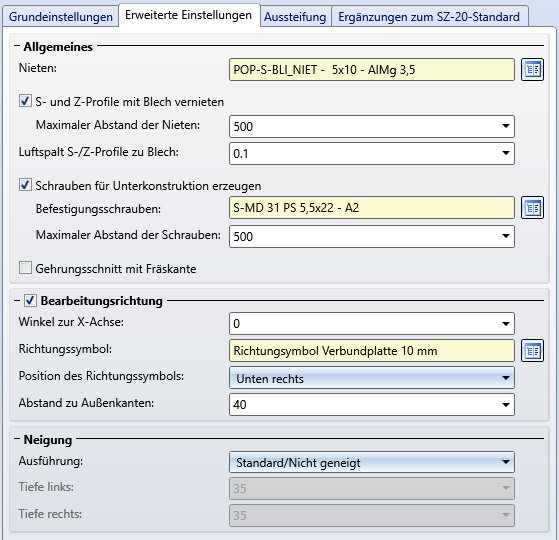The width and height of the screenshot is (559, 540).
Task: Open Luftspalt S-/Z-Profile zu Blech dropdown
Action: point(506,153)
